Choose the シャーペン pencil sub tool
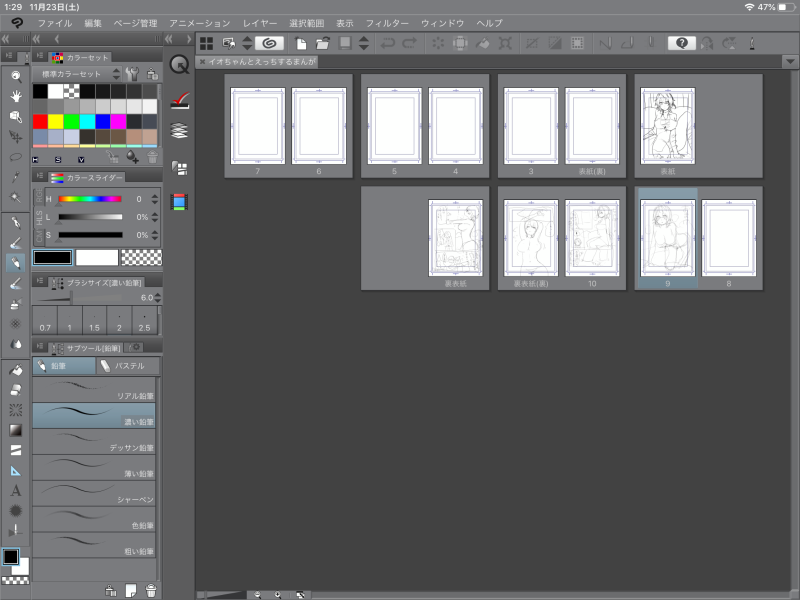800x600 pixels. pos(94,493)
